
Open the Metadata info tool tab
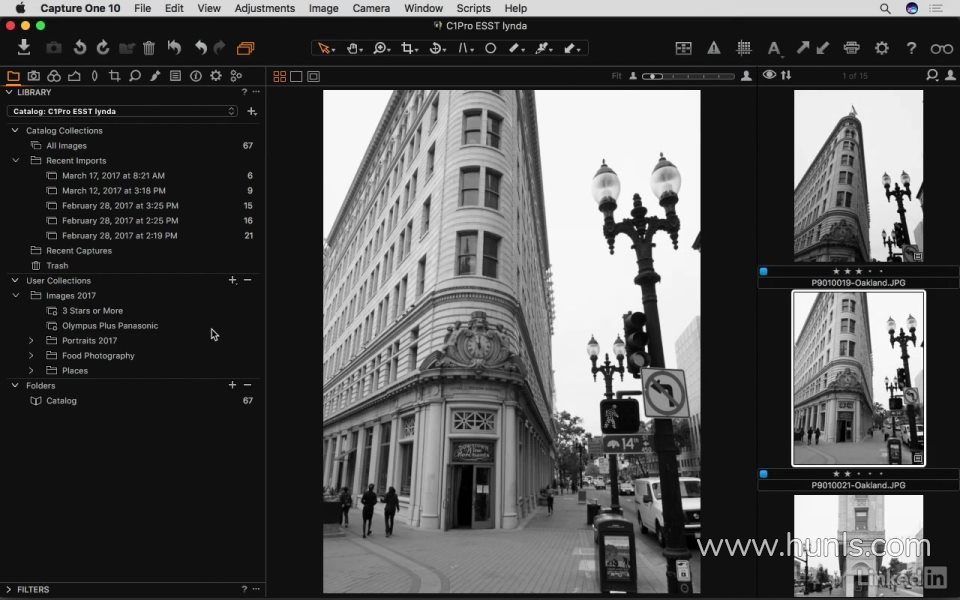[x=195, y=76]
